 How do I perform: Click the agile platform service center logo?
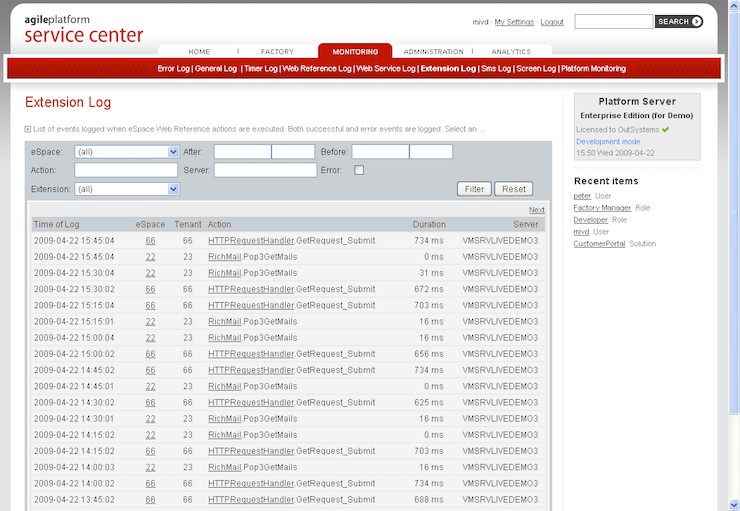point(83,30)
